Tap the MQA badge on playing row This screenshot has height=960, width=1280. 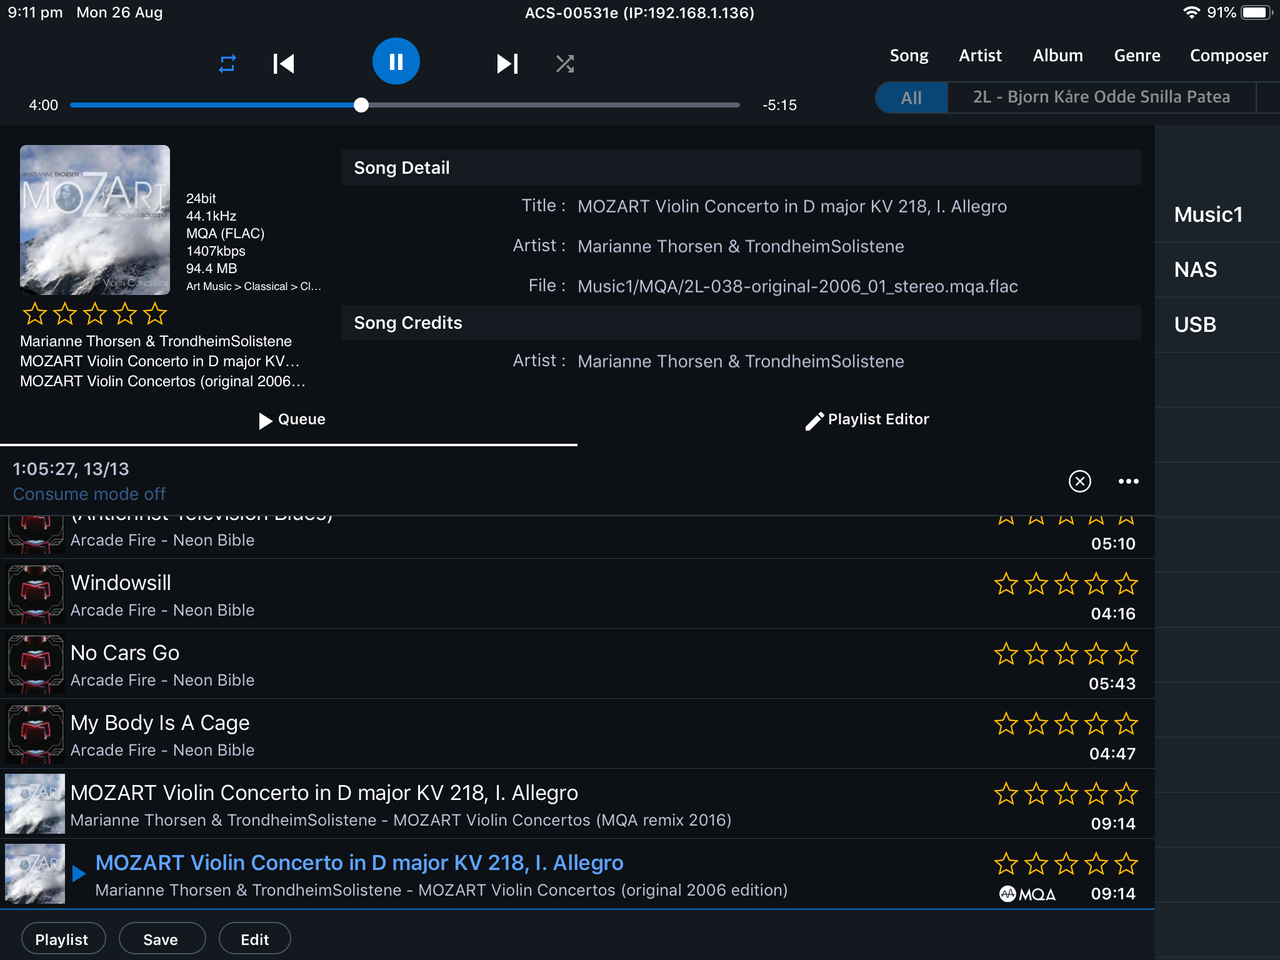(1027, 894)
